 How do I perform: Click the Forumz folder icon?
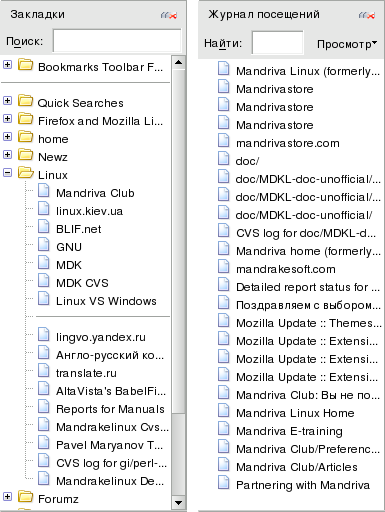click(25, 496)
